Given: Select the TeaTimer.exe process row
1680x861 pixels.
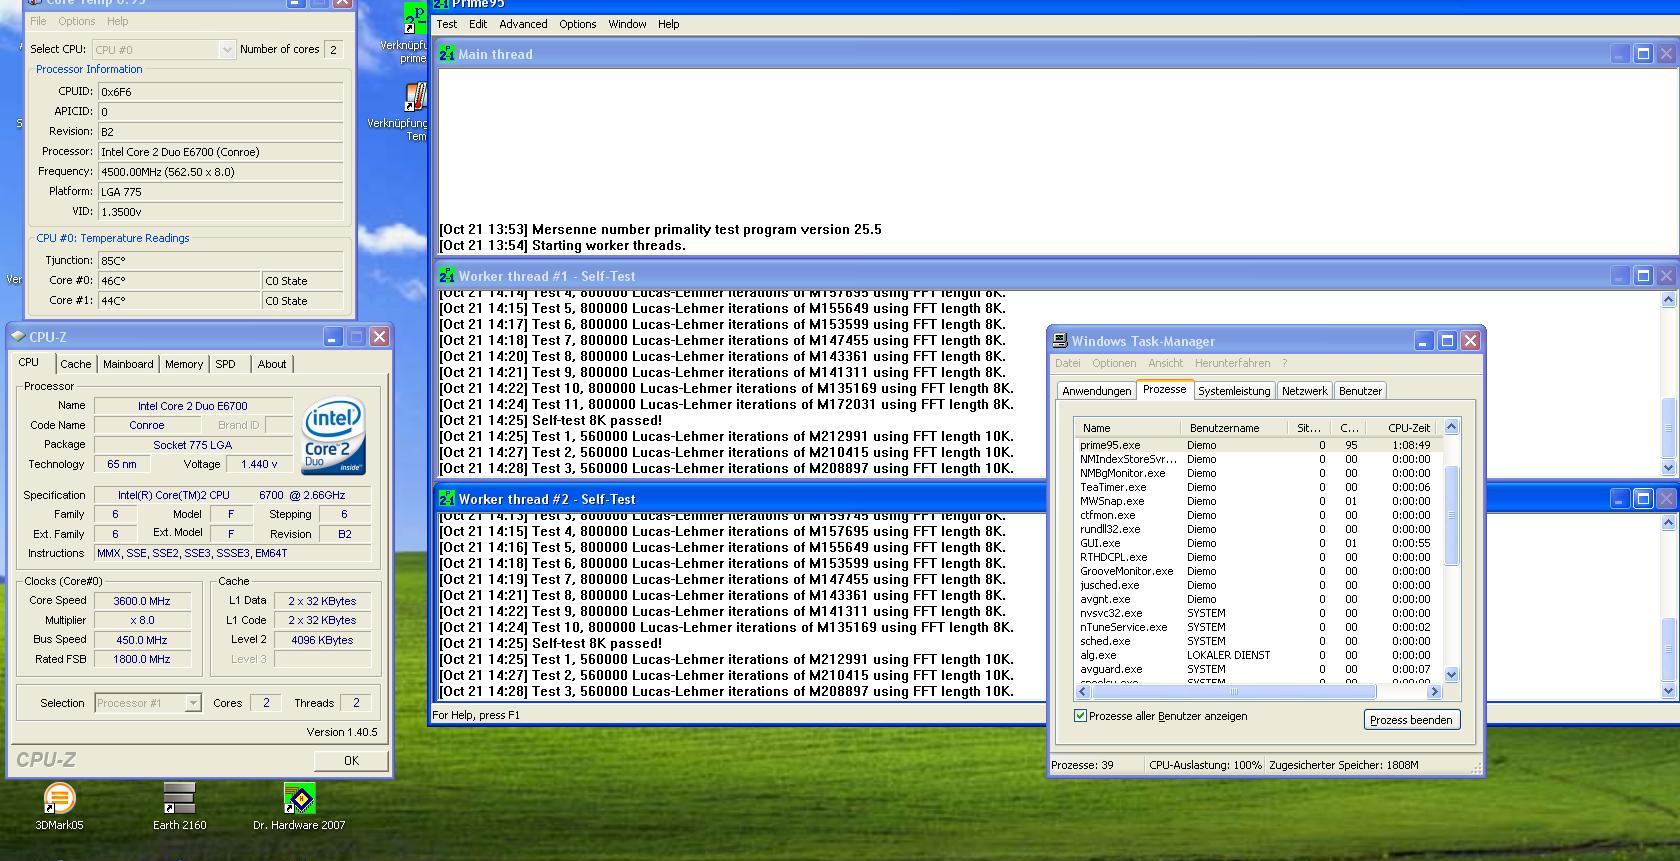Looking at the screenshot, I should tap(1257, 487).
